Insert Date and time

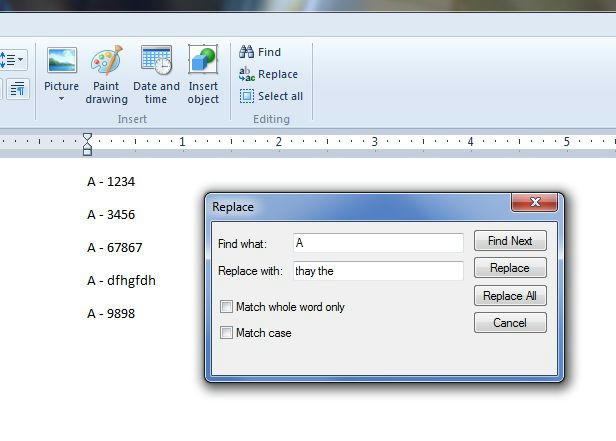156,75
